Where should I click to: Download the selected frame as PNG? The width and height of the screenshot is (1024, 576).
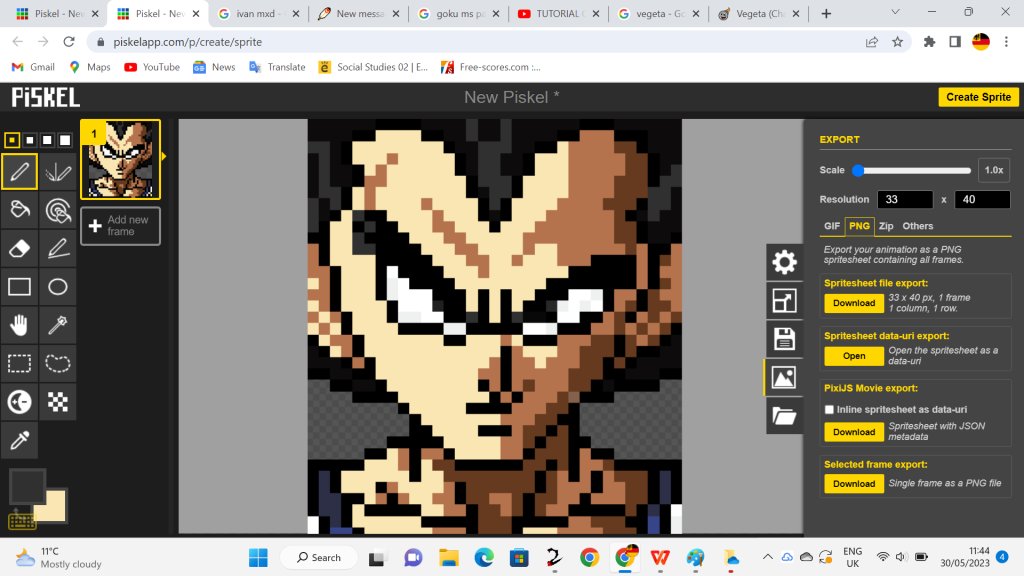(854, 483)
